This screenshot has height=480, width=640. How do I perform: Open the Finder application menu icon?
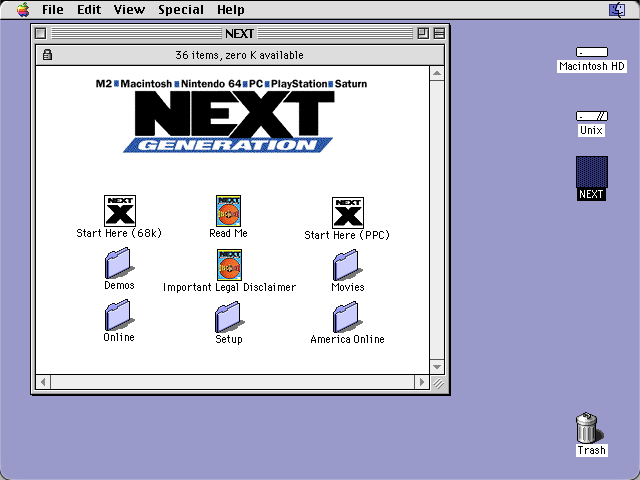click(x=617, y=10)
